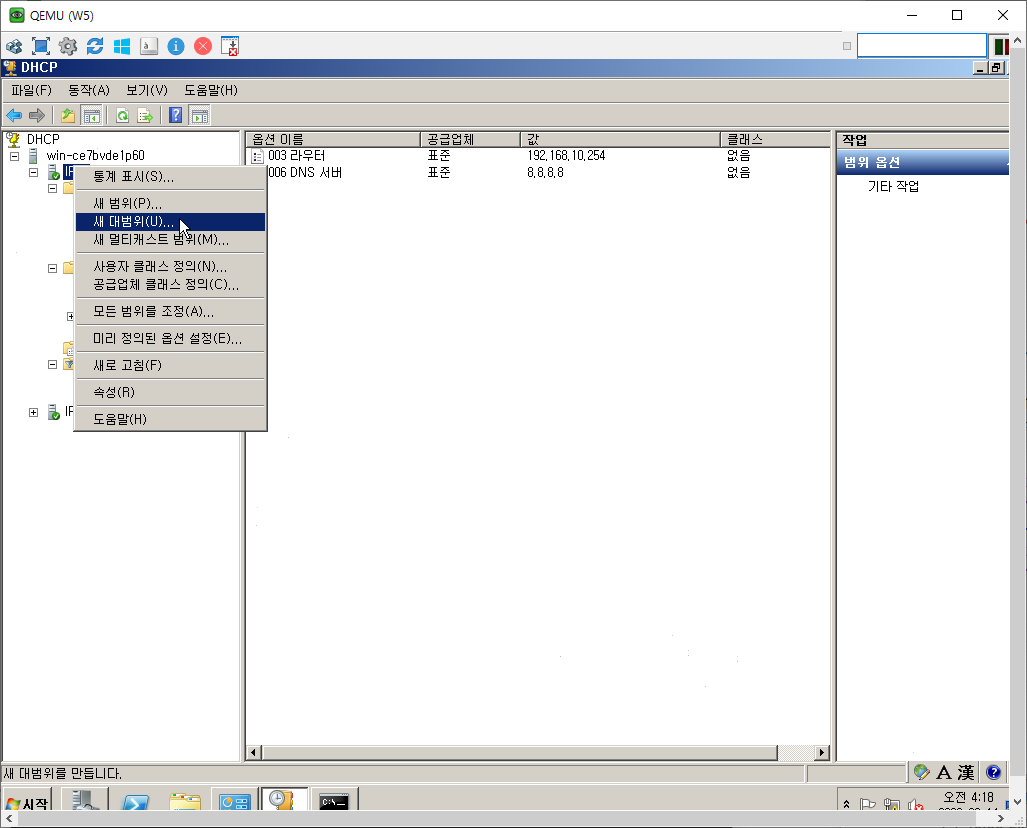Click the Hanja 漢 conversion icon
Viewport: 1027px width, 828px height.
[965, 773]
